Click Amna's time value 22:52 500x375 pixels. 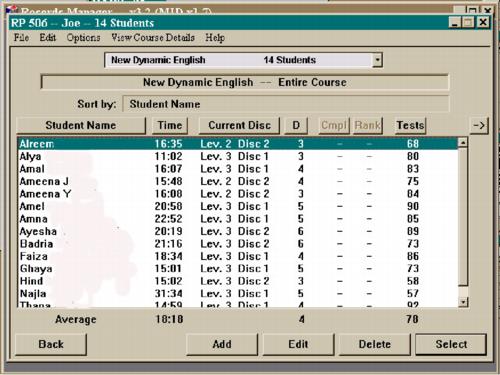point(168,219)
